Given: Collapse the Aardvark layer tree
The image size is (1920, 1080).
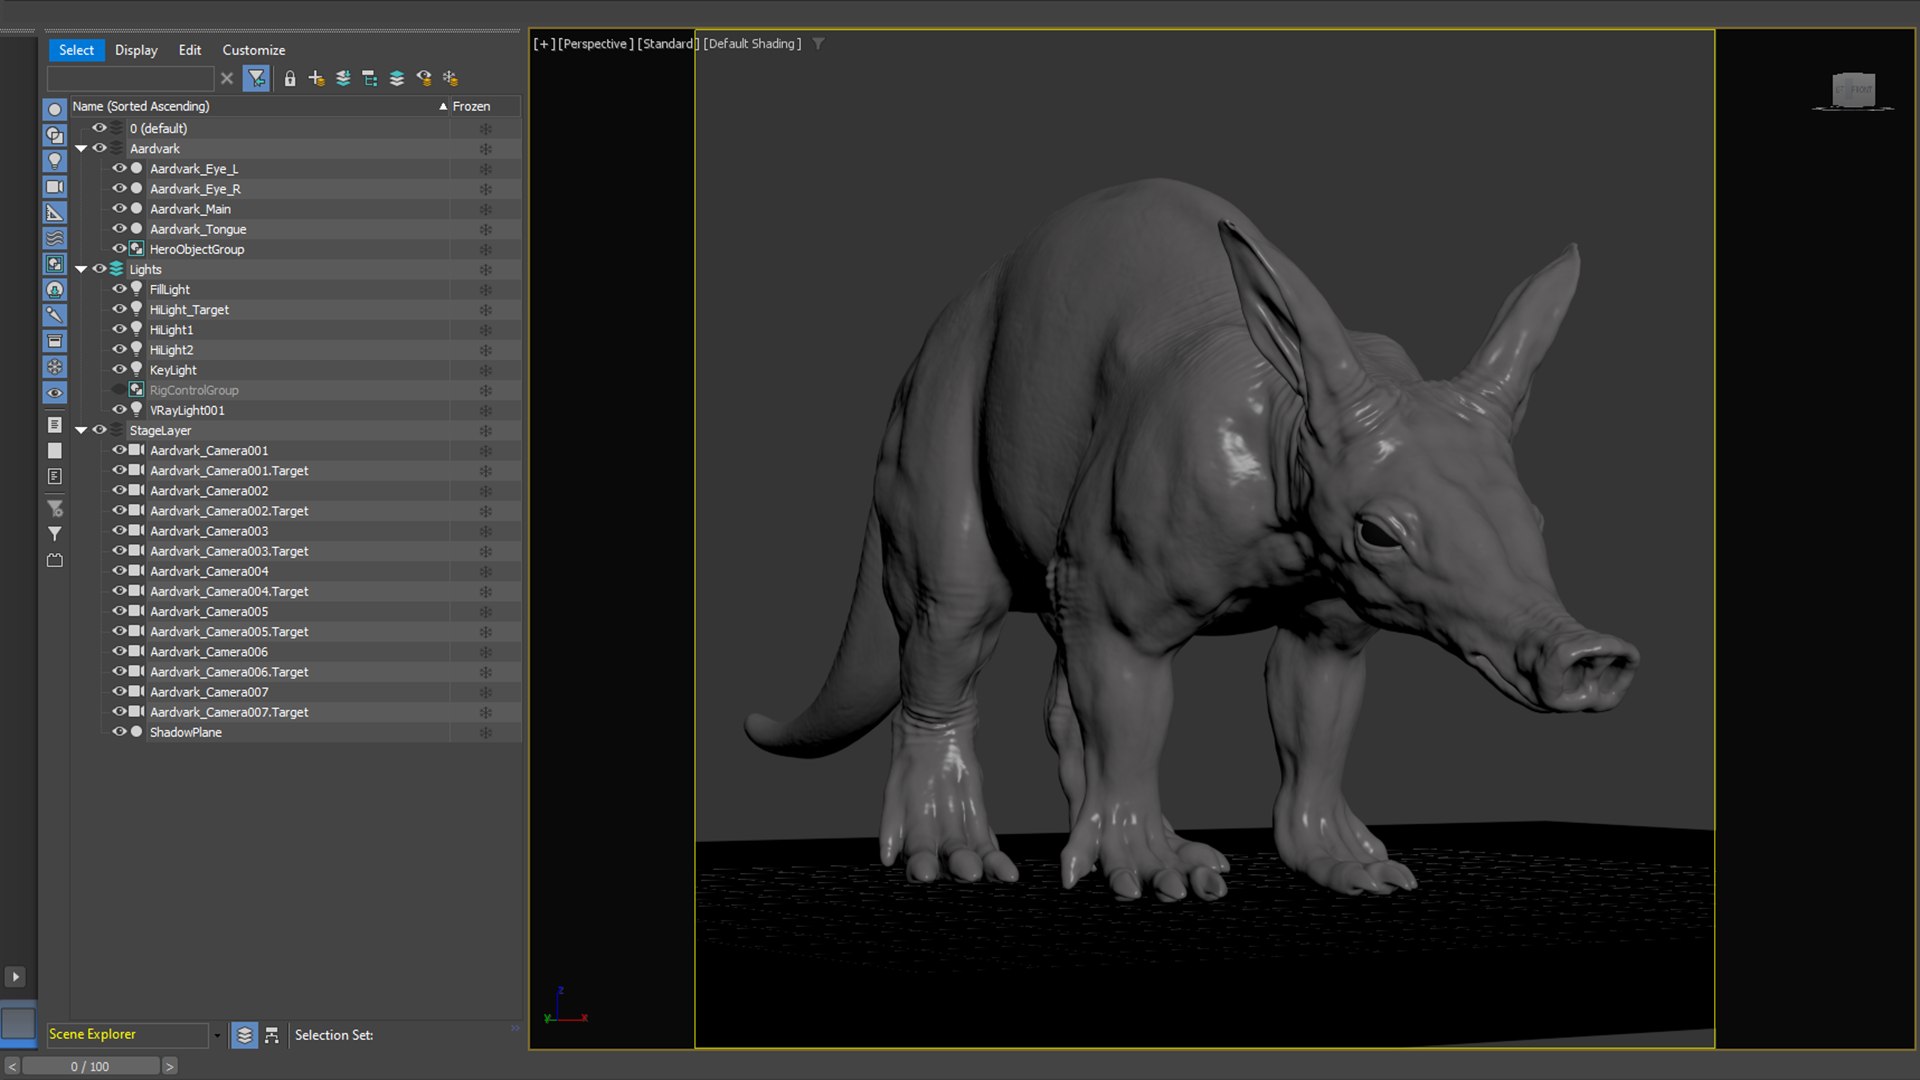Looking at the screenshot, I should 81,149.
